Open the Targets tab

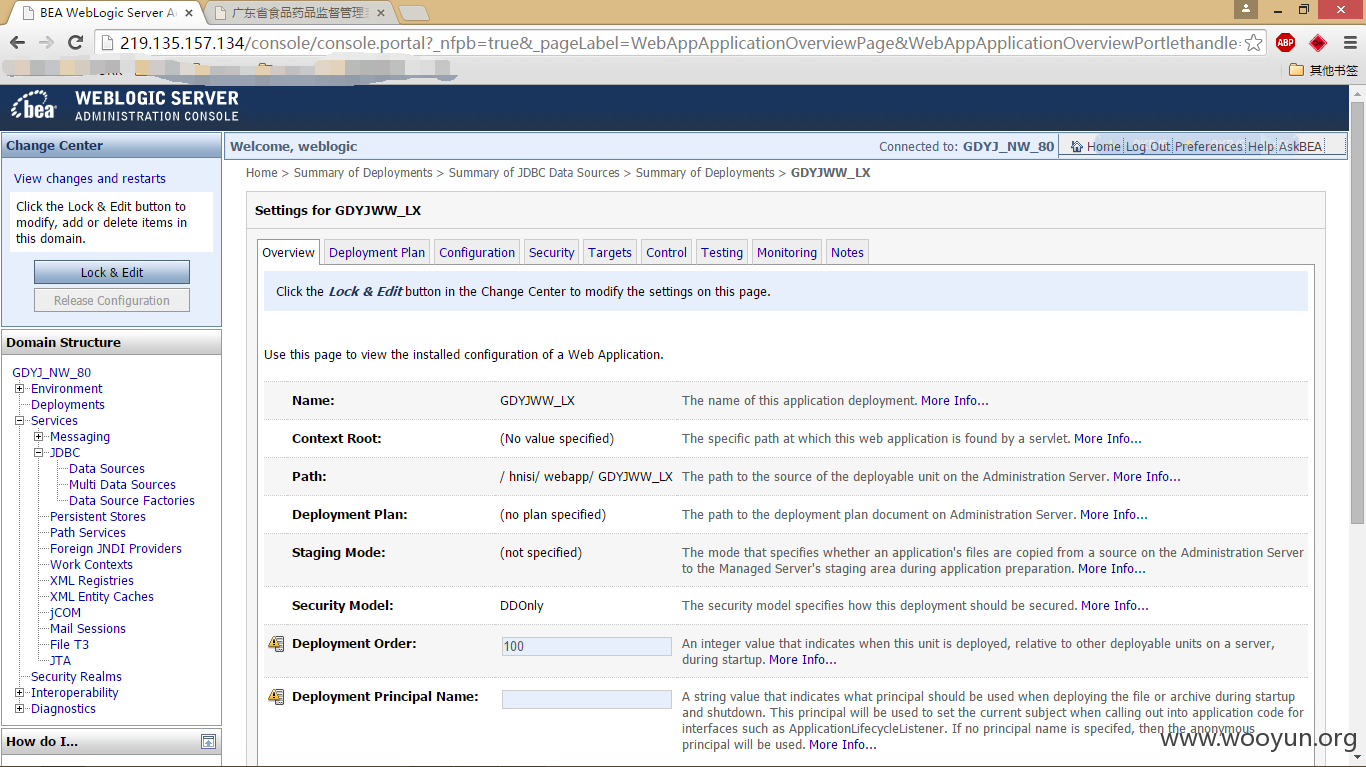point(610,252)
